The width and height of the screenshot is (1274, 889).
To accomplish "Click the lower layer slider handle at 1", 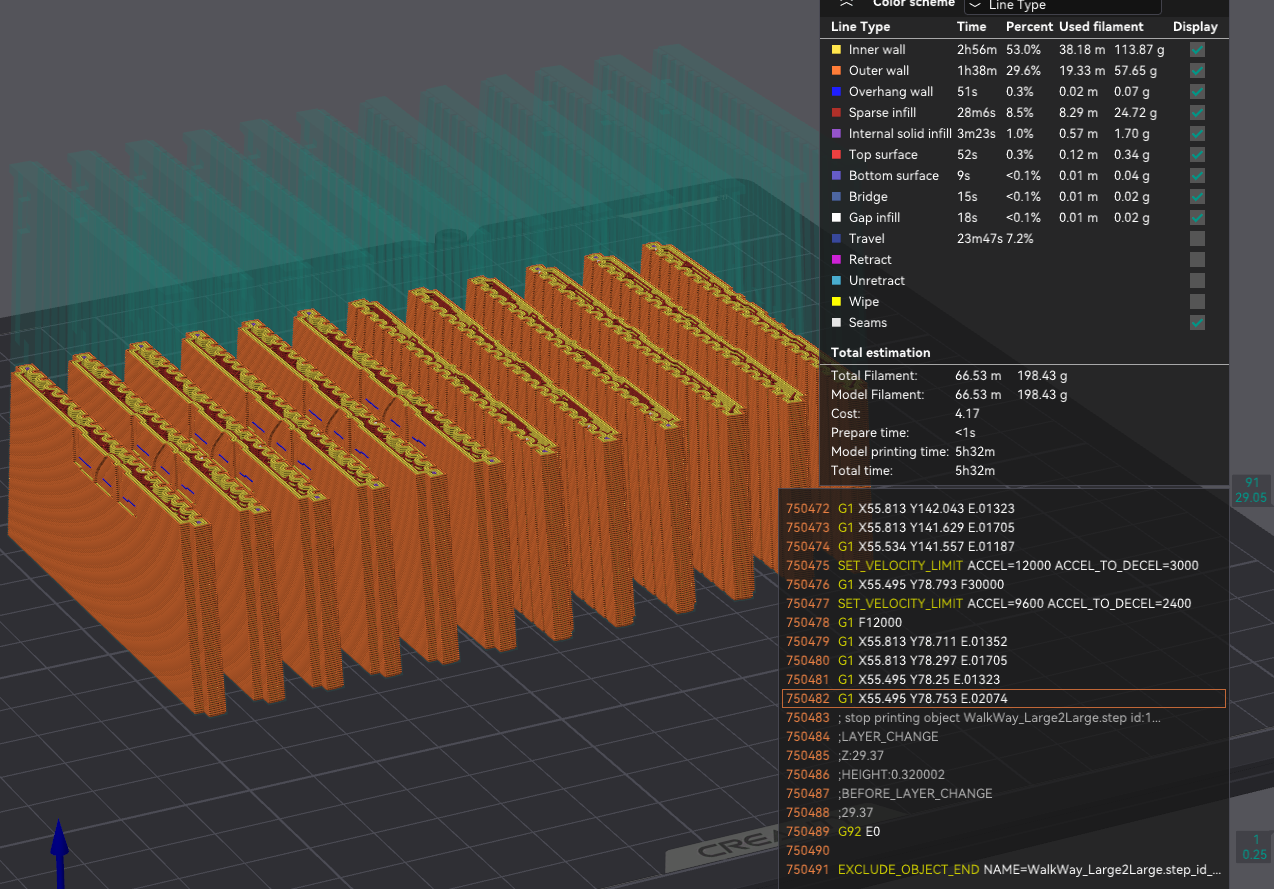I will click(1252, 846).
